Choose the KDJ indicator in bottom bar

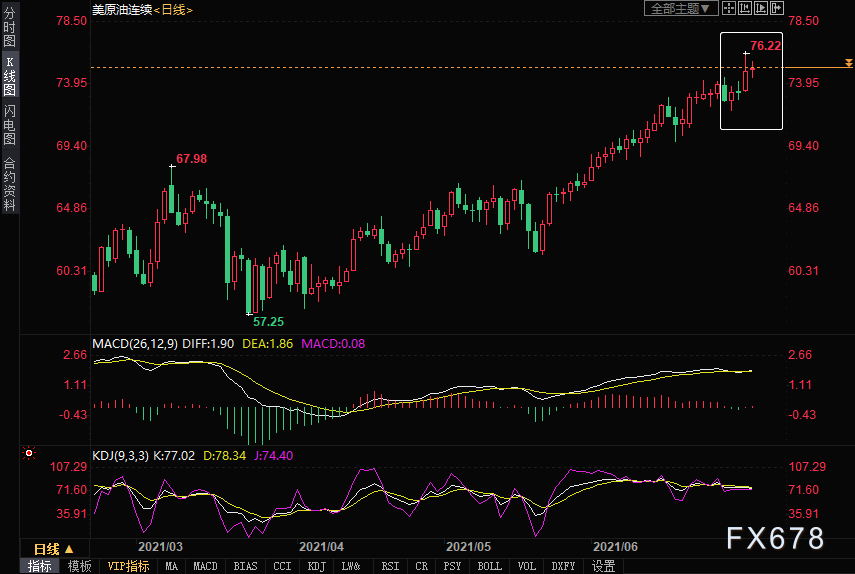coord(317,566)
